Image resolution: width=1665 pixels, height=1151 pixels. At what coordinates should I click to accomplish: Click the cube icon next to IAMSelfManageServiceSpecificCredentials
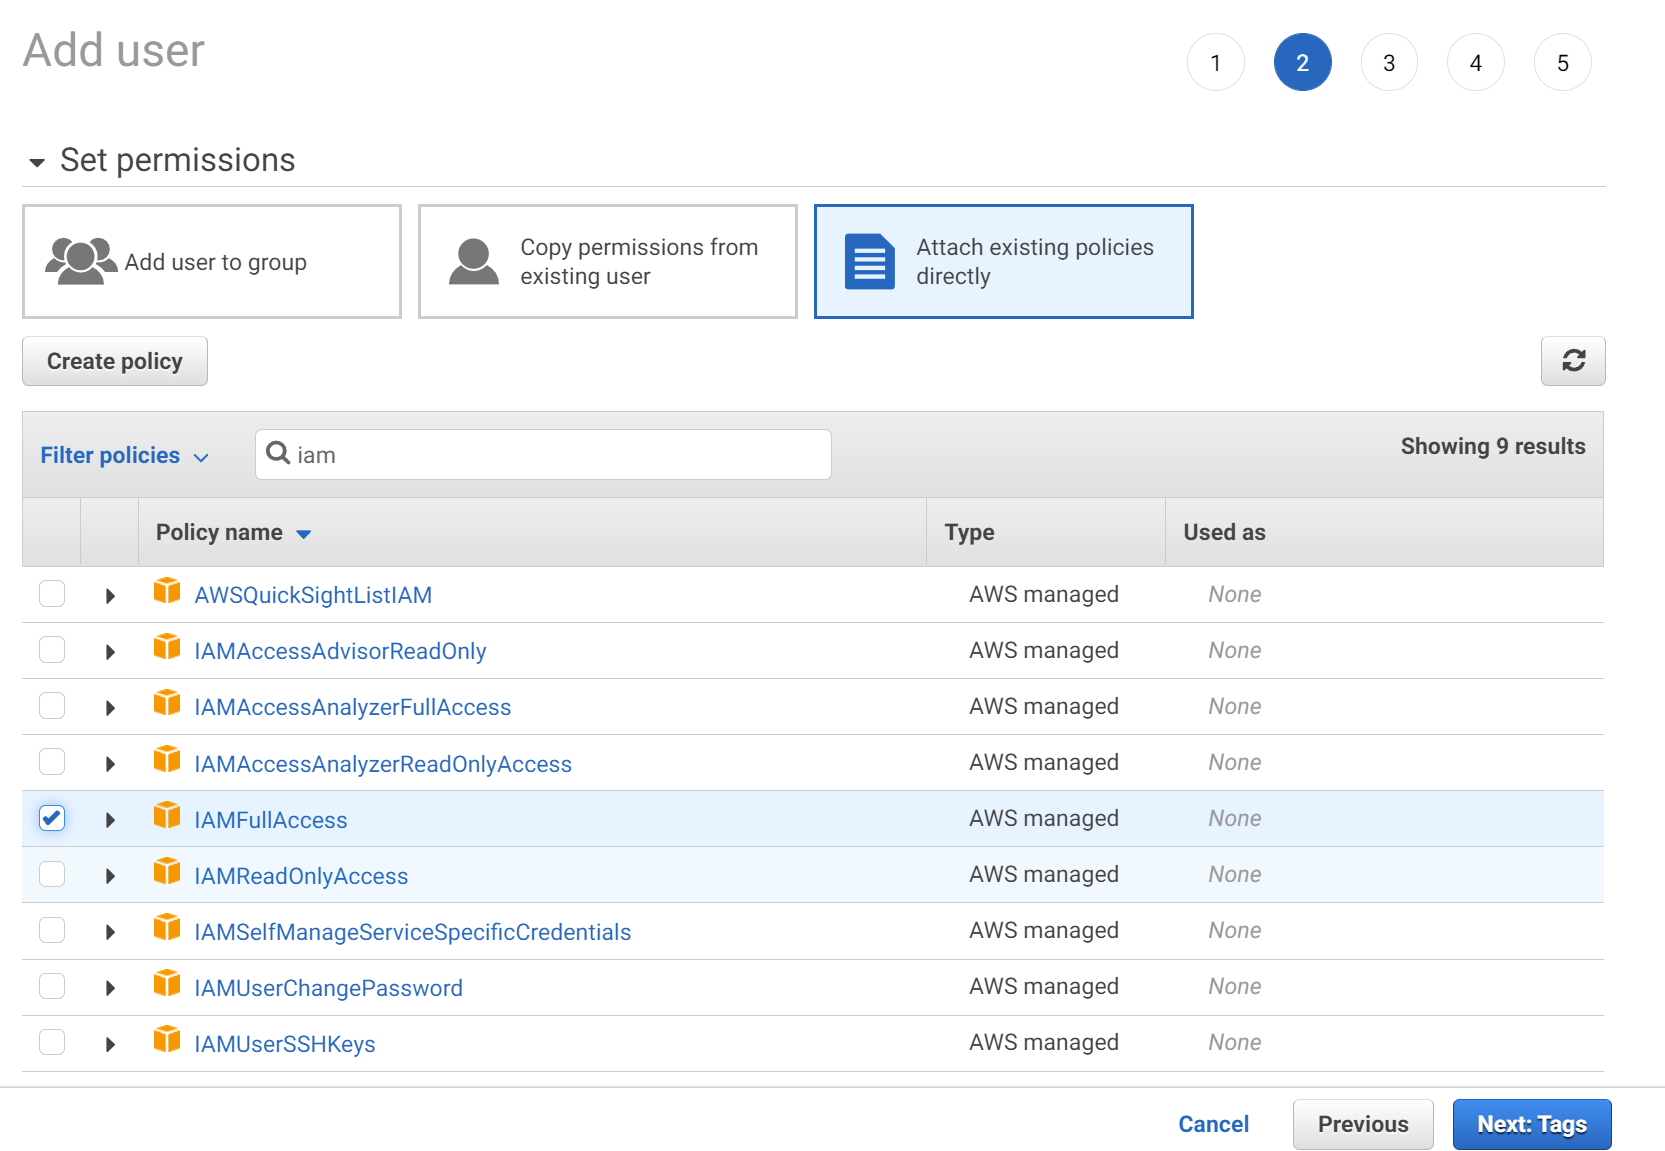[x=167, y=927]
